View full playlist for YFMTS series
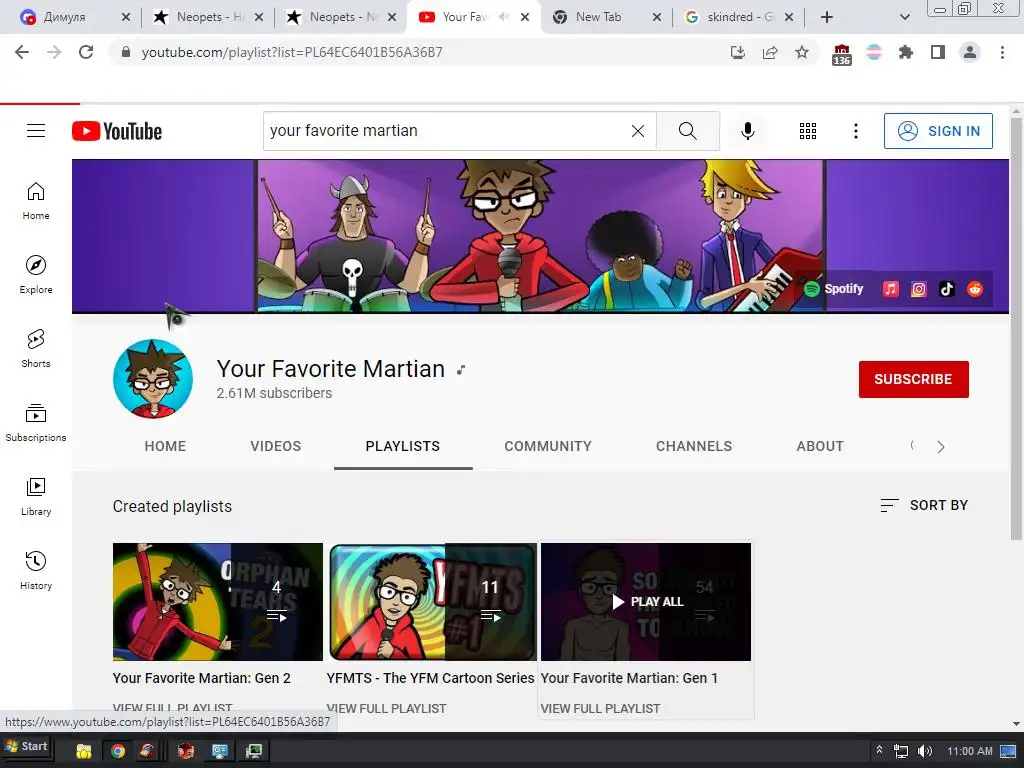Screen dimensions: 1024x768 coord(387,709)
